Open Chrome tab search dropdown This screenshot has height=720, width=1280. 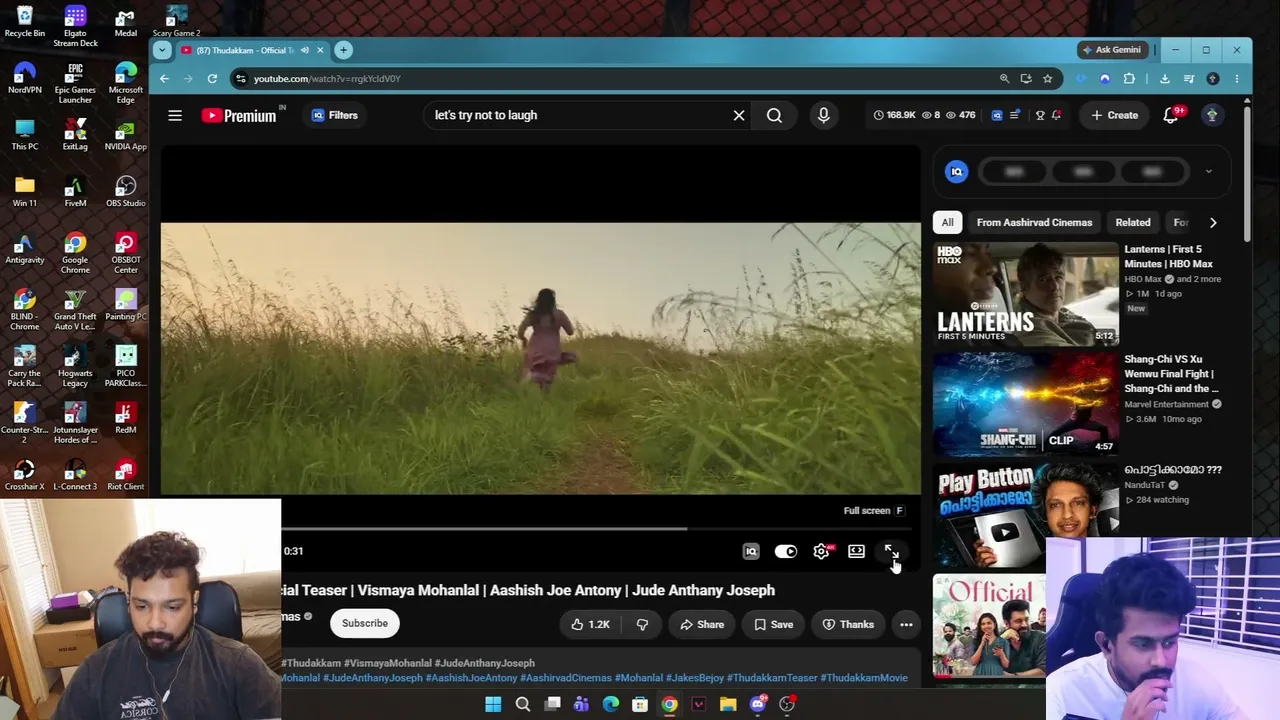tap(163, 50)
